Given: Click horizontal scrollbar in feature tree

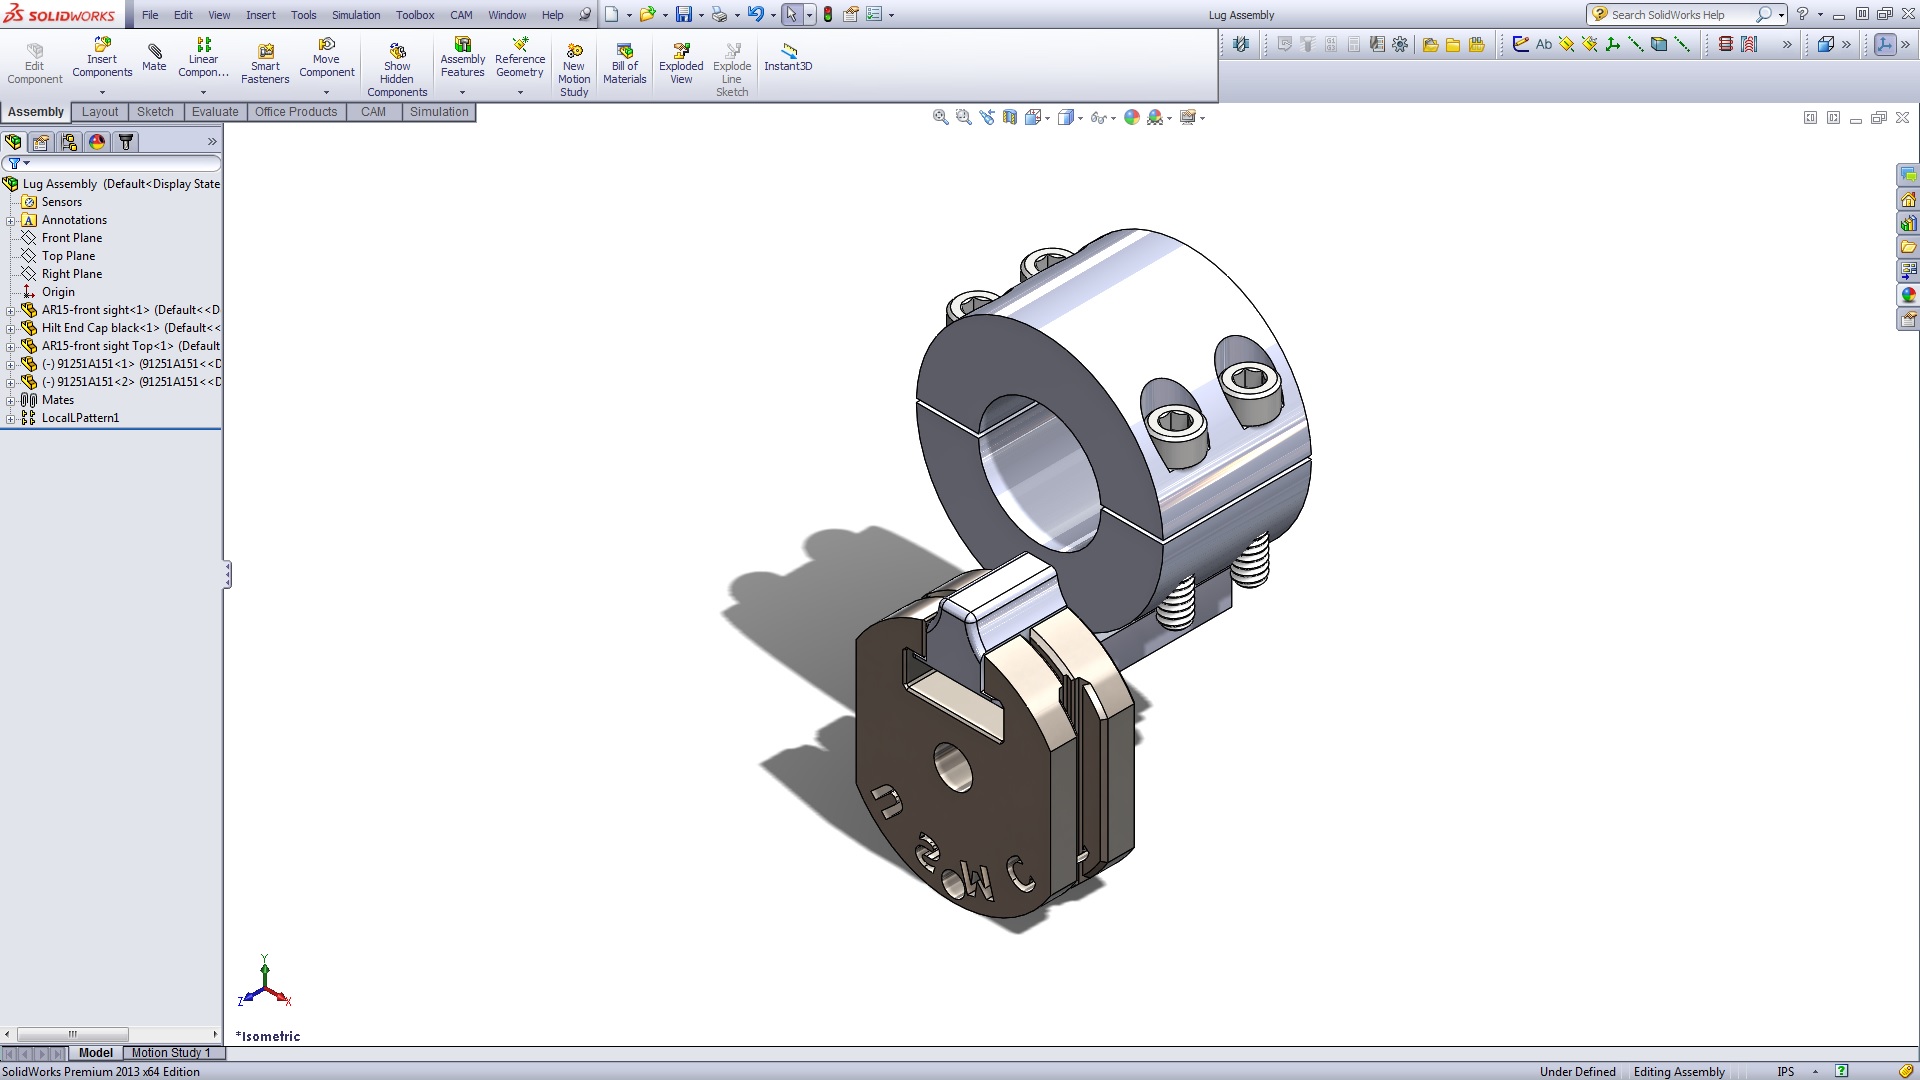Looking at the screenshot, I should click(73, 1034).
